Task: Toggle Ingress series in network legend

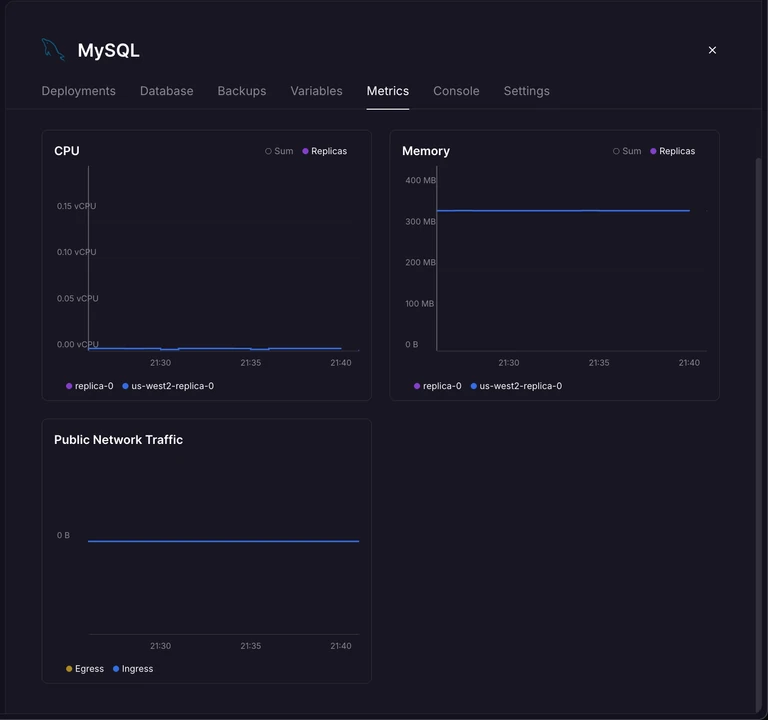Action: [133, 669]
